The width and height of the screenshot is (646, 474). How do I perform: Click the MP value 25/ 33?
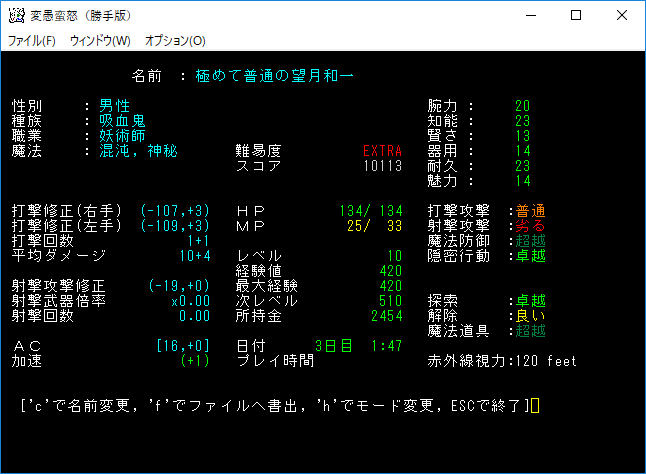(x=377, y=226)
